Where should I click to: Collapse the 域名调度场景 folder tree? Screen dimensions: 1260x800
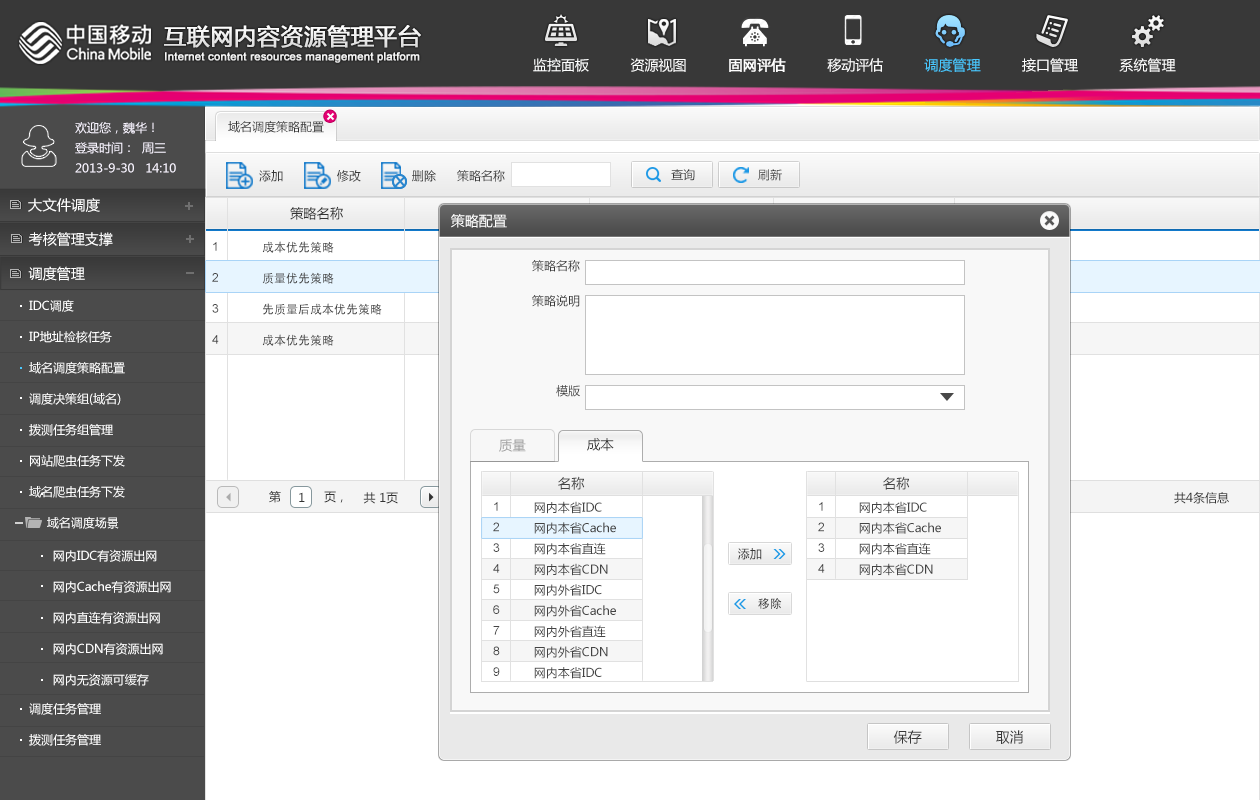click(x=20, y=523)
